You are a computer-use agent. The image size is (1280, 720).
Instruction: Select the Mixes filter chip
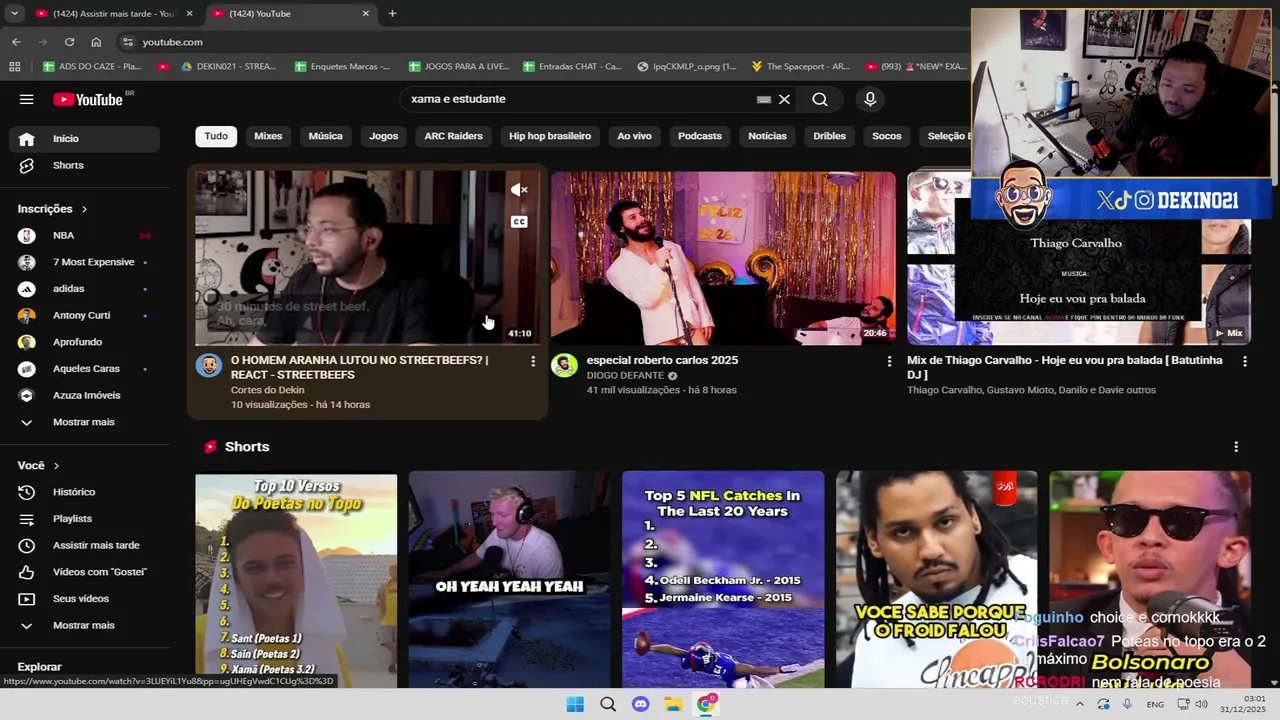click(268, 136)
